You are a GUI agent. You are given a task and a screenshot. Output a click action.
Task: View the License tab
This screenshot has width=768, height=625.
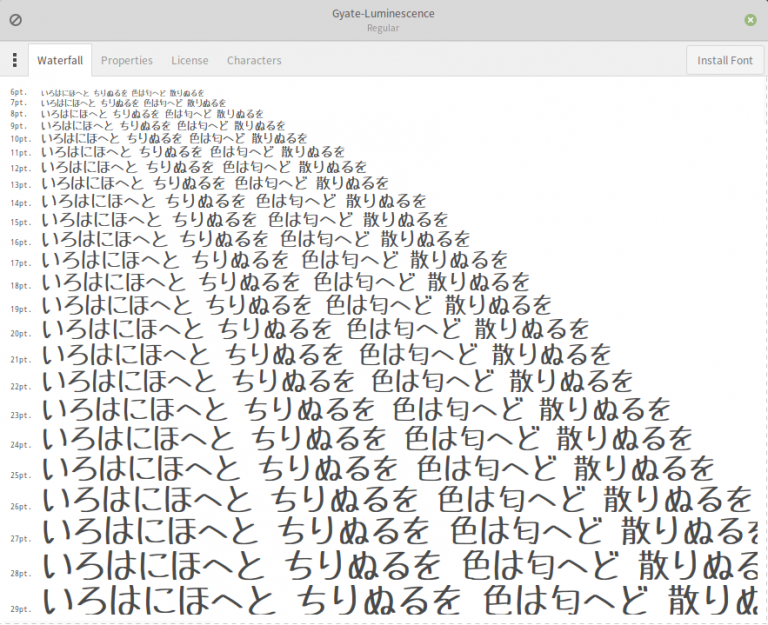coord(189,60)
